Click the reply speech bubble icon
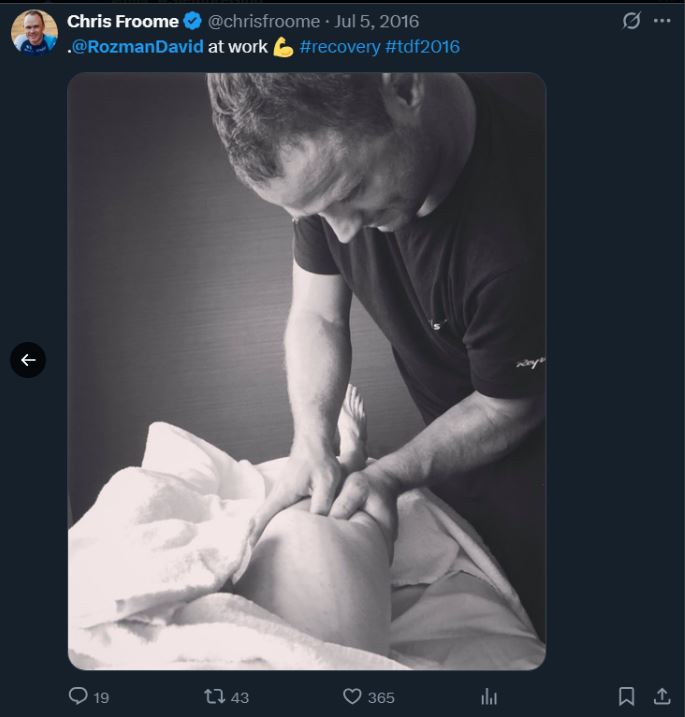Viewport: 685px width, 717px height. pyautogui.click(x=78, y=696)
